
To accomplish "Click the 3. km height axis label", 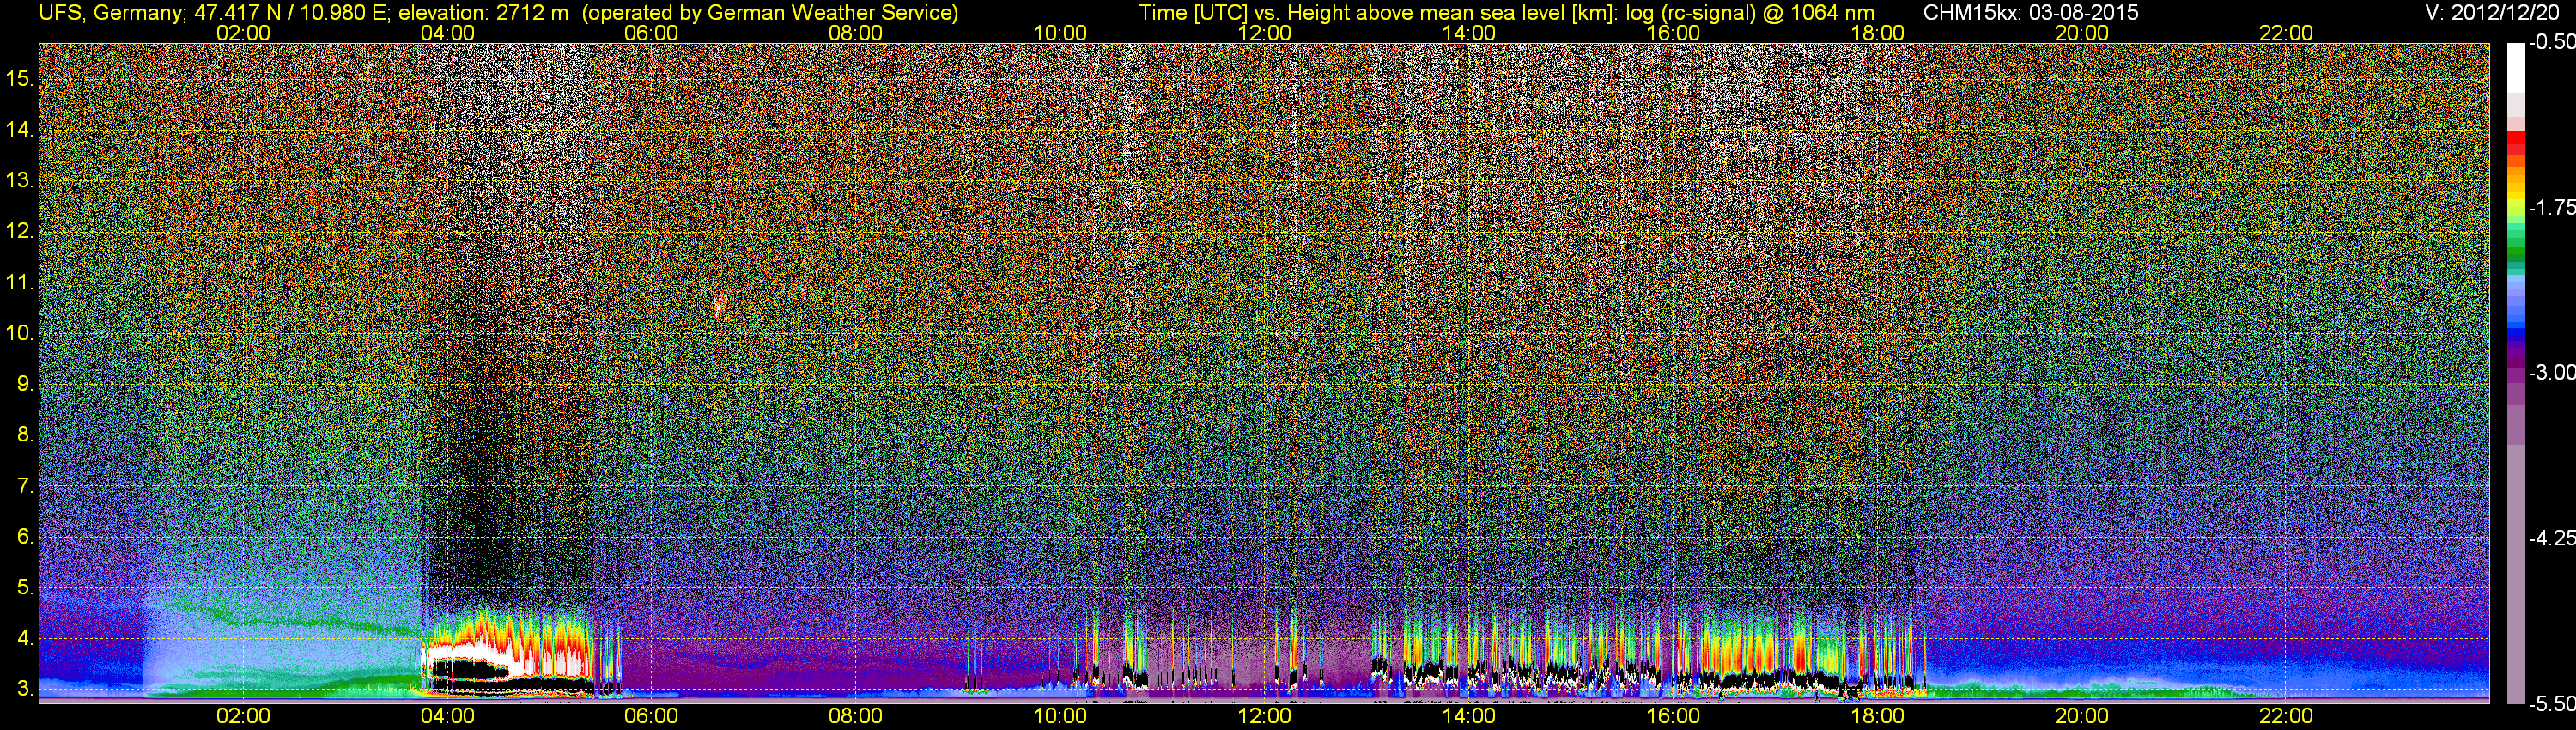I will [x=25, y=689].
